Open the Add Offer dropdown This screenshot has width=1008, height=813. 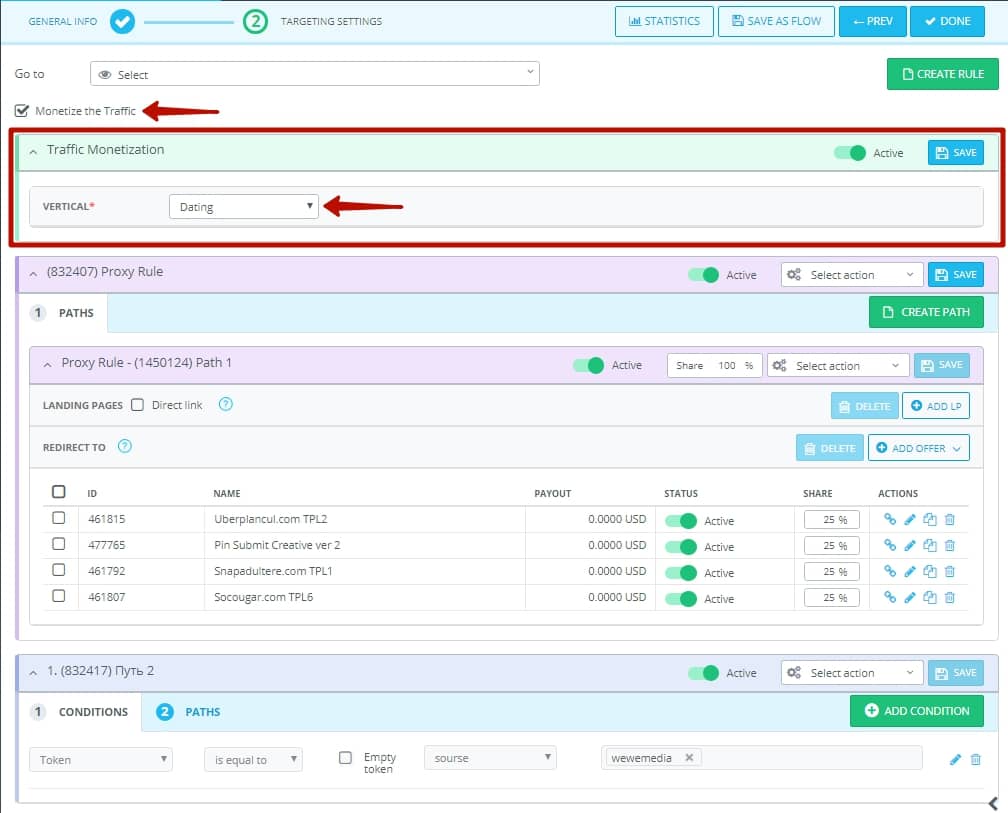(919, 448)
